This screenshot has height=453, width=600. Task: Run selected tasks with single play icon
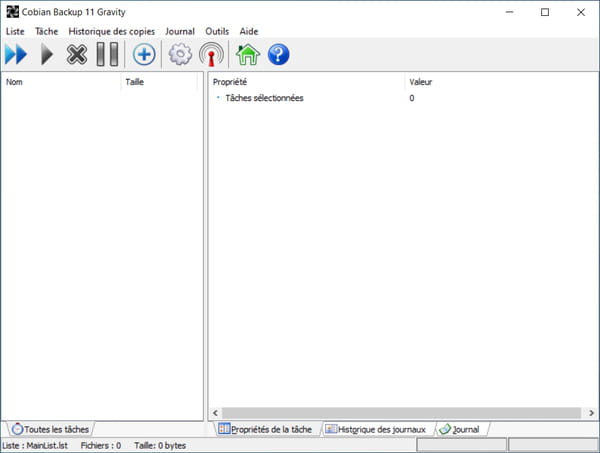pyautogui.click(x=47, y=54)
